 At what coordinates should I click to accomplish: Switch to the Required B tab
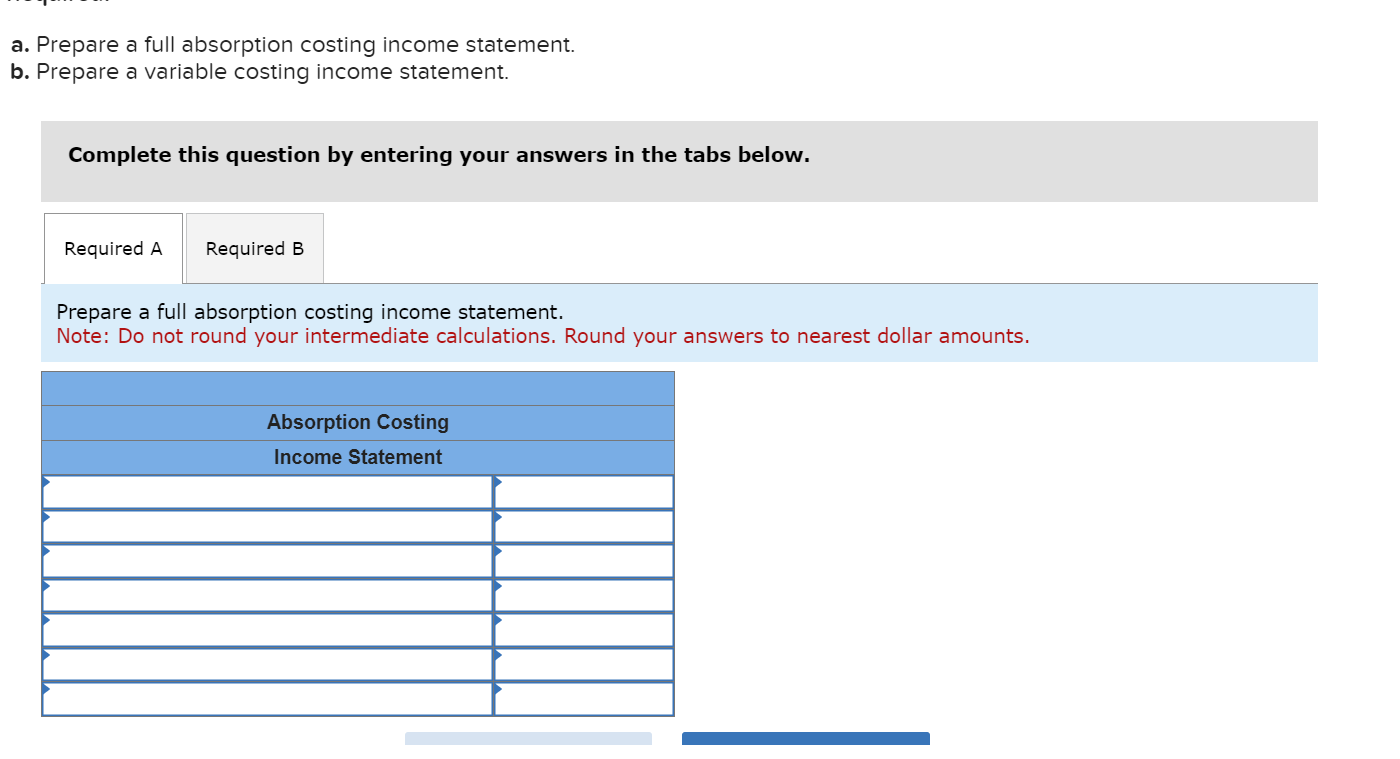(254, 248)
